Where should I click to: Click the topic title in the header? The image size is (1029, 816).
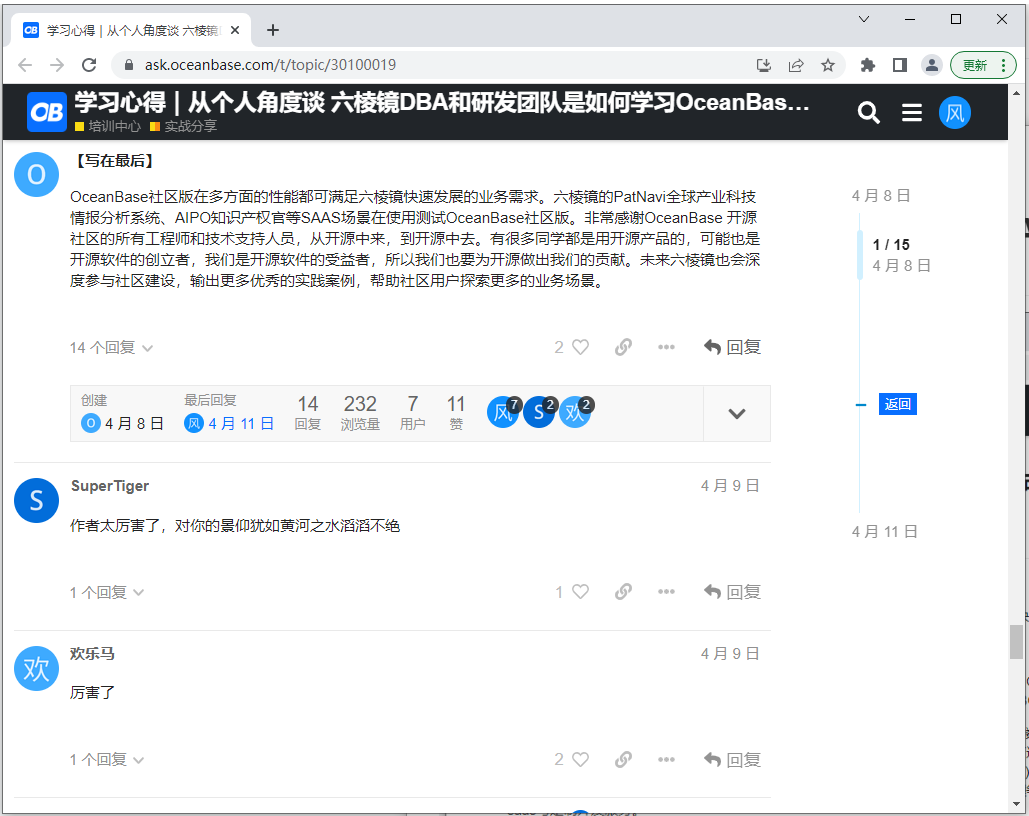coord(442,102)
